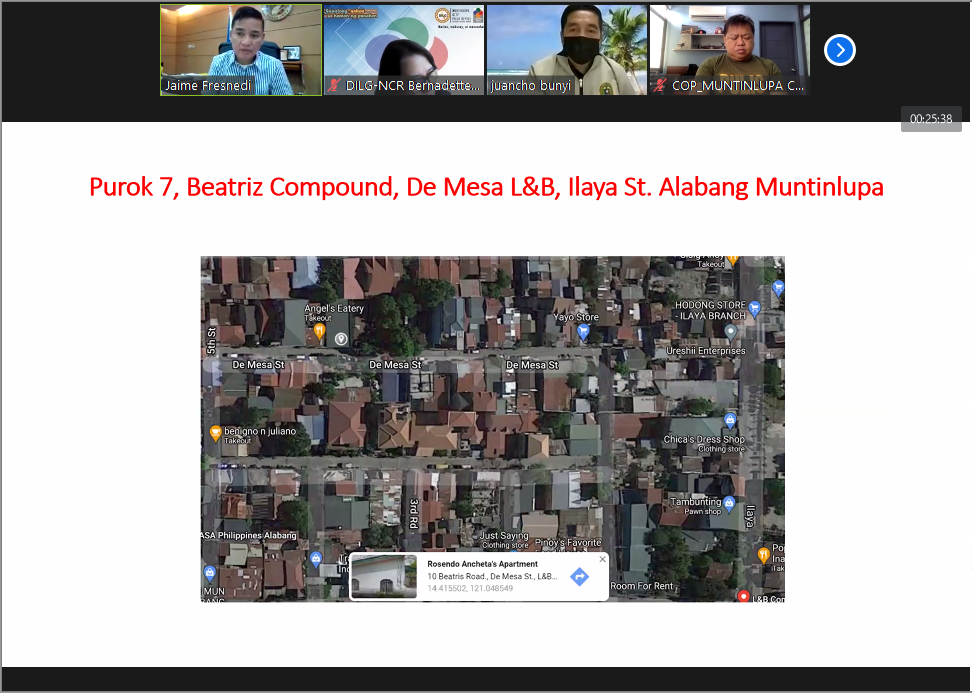The height and width of the screenshot is (693, 972).
Task: Click 10 Beatris Road address text
Action: 492,576
